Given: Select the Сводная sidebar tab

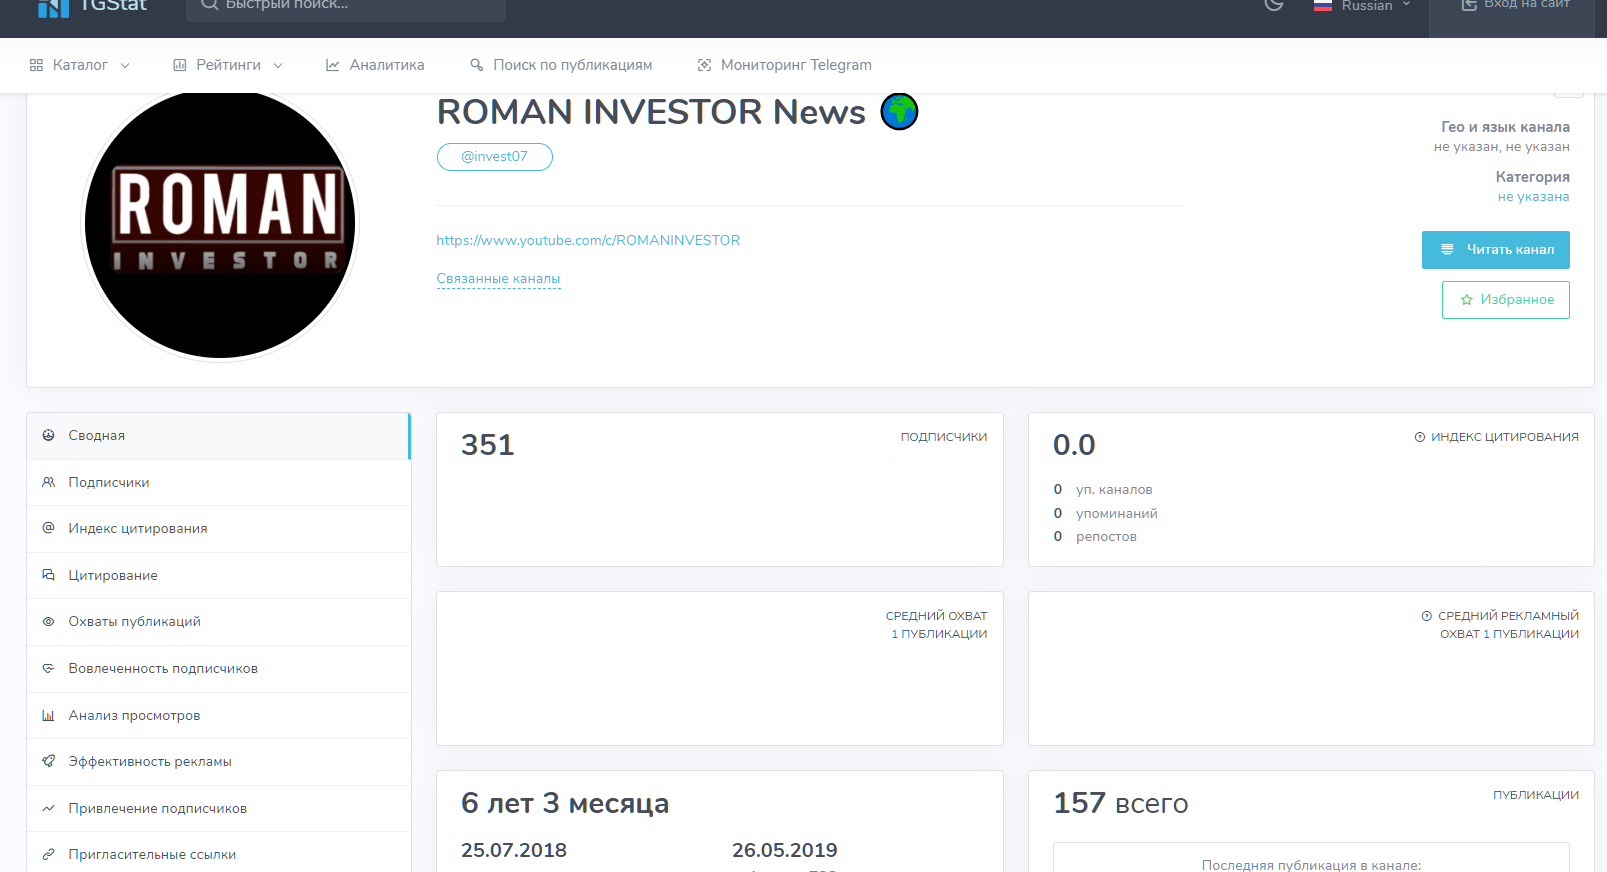Looking at the screenshot, I should pyautogui.click(x=218, y=436).
